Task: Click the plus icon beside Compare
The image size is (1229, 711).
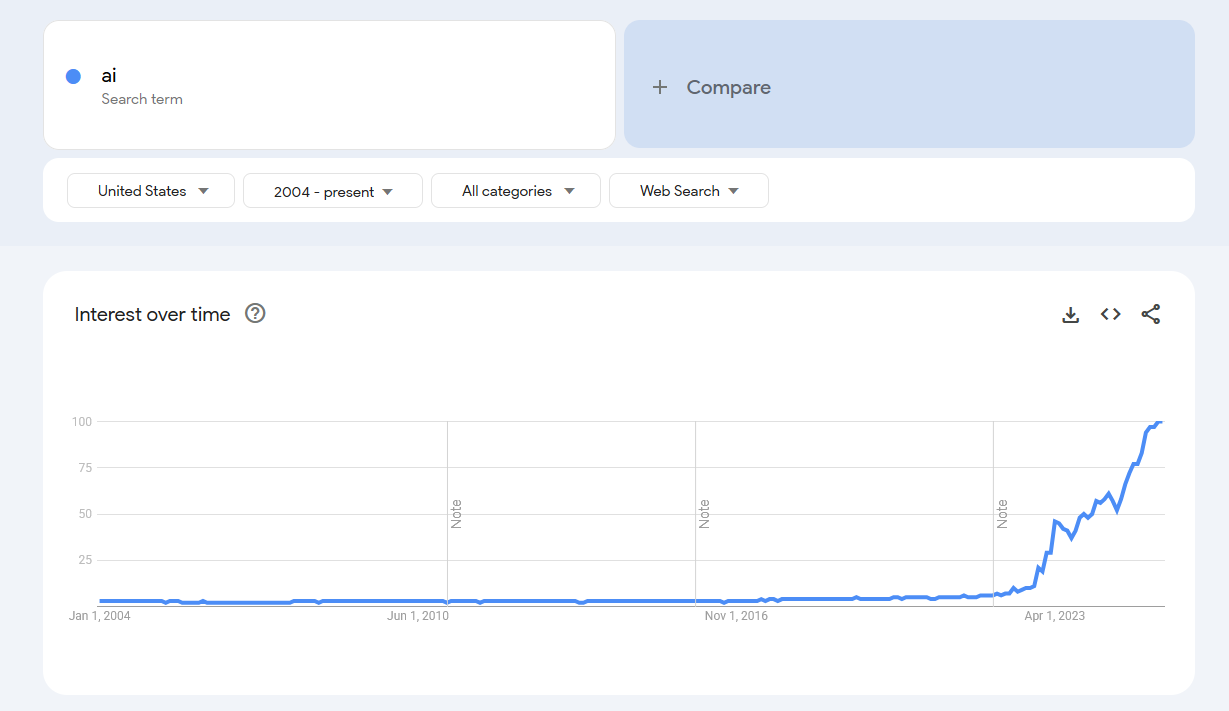Action: pyautogui.click(x=660, y=87)
